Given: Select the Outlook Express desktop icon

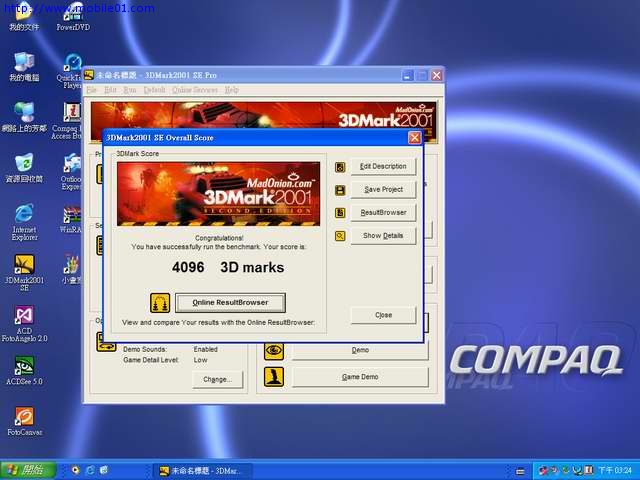Looking at the screenshot, I should (x=72, y=171).
